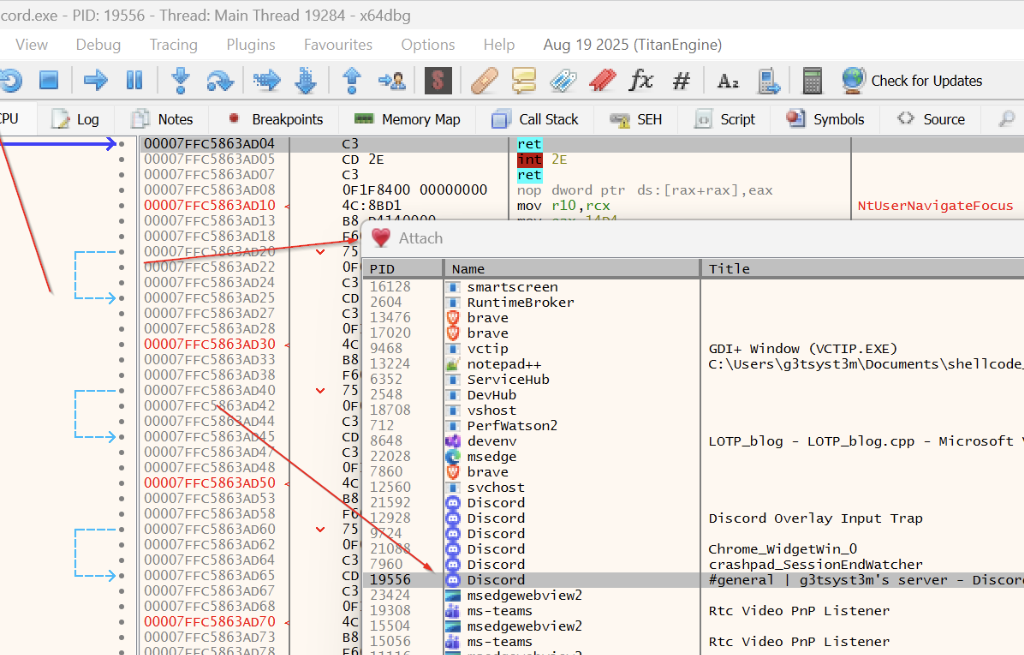This screenshot has height=655, width=1024.
Task: Switch to the Breakpoints tab
Action: 275,119
